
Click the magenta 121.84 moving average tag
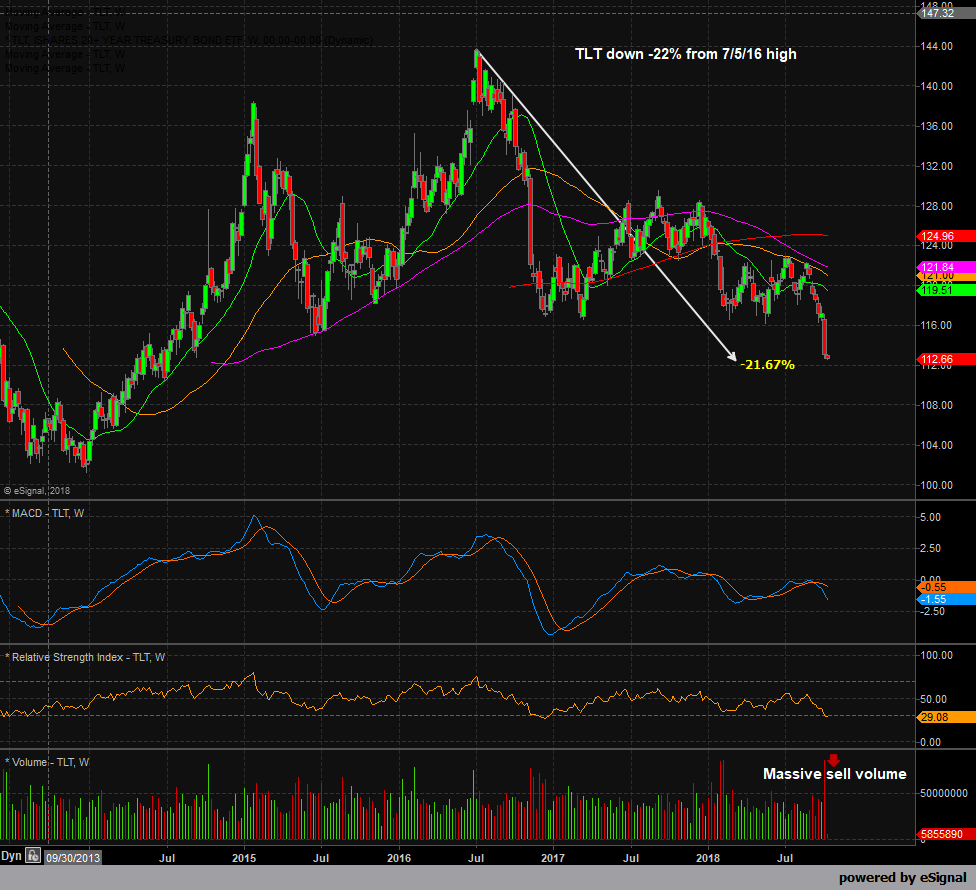point(946,267)
